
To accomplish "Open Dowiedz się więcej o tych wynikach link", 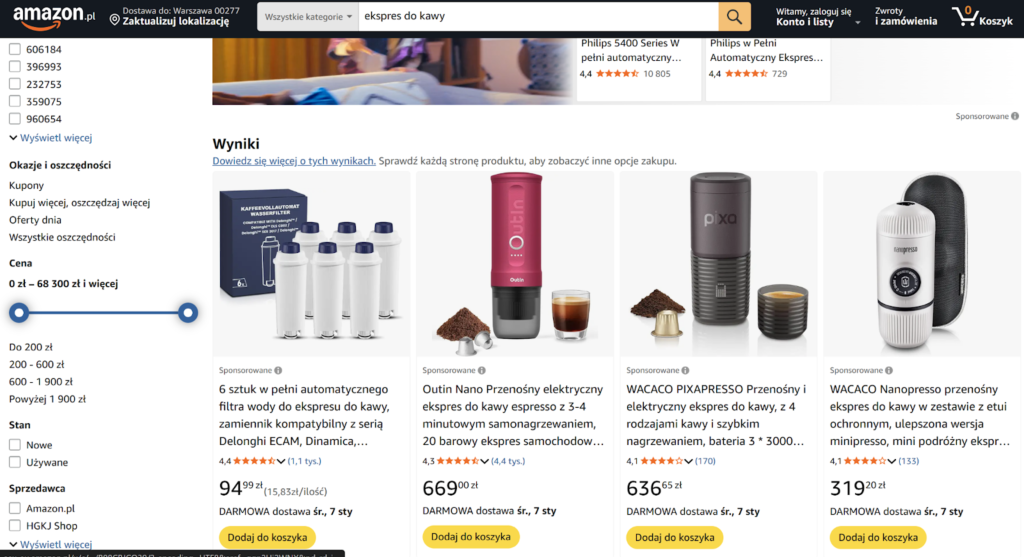I will click(x=294, y=161).
